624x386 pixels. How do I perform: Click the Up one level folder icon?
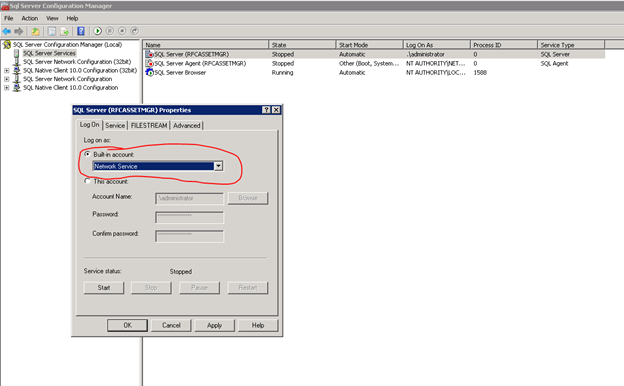click(x=35, y=31)
